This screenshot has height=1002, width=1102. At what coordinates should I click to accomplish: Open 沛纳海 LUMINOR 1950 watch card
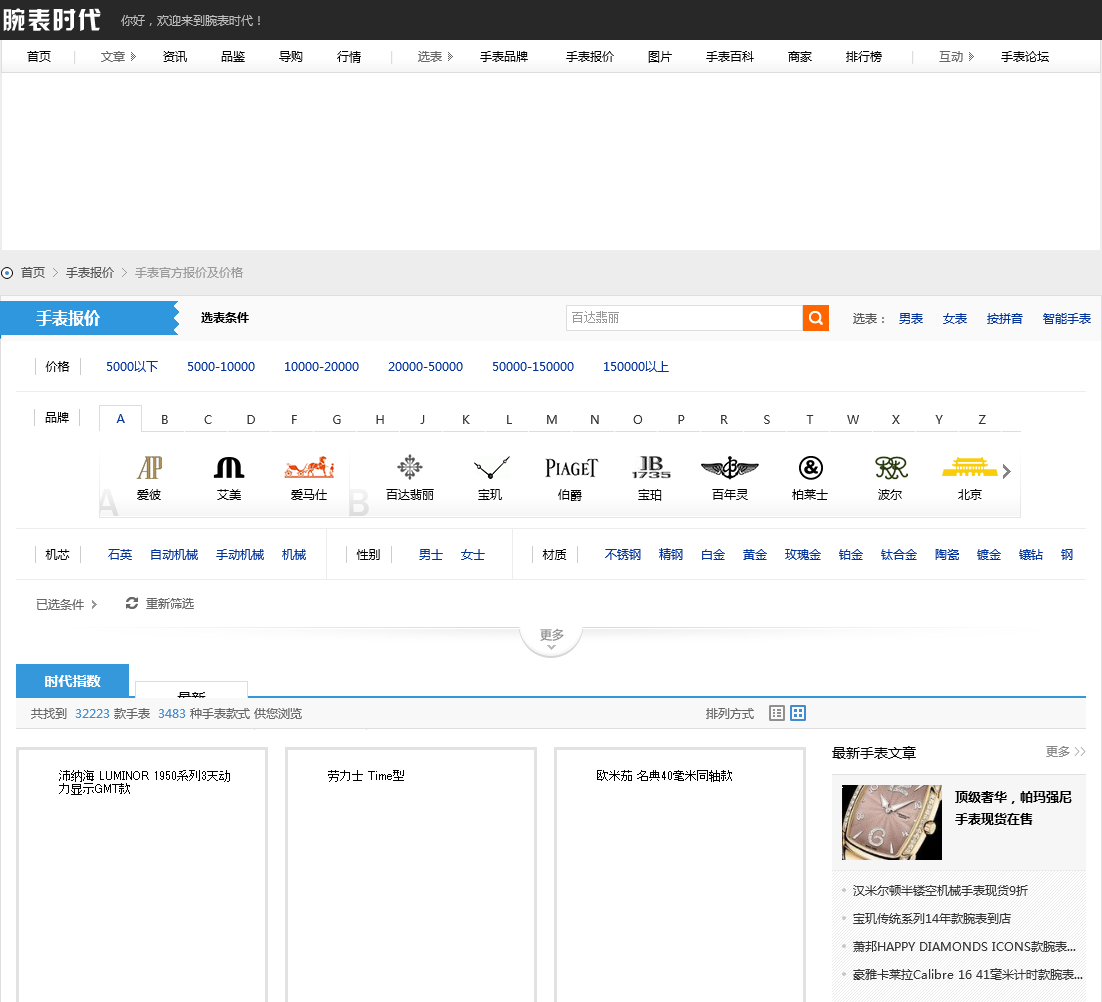142,875
